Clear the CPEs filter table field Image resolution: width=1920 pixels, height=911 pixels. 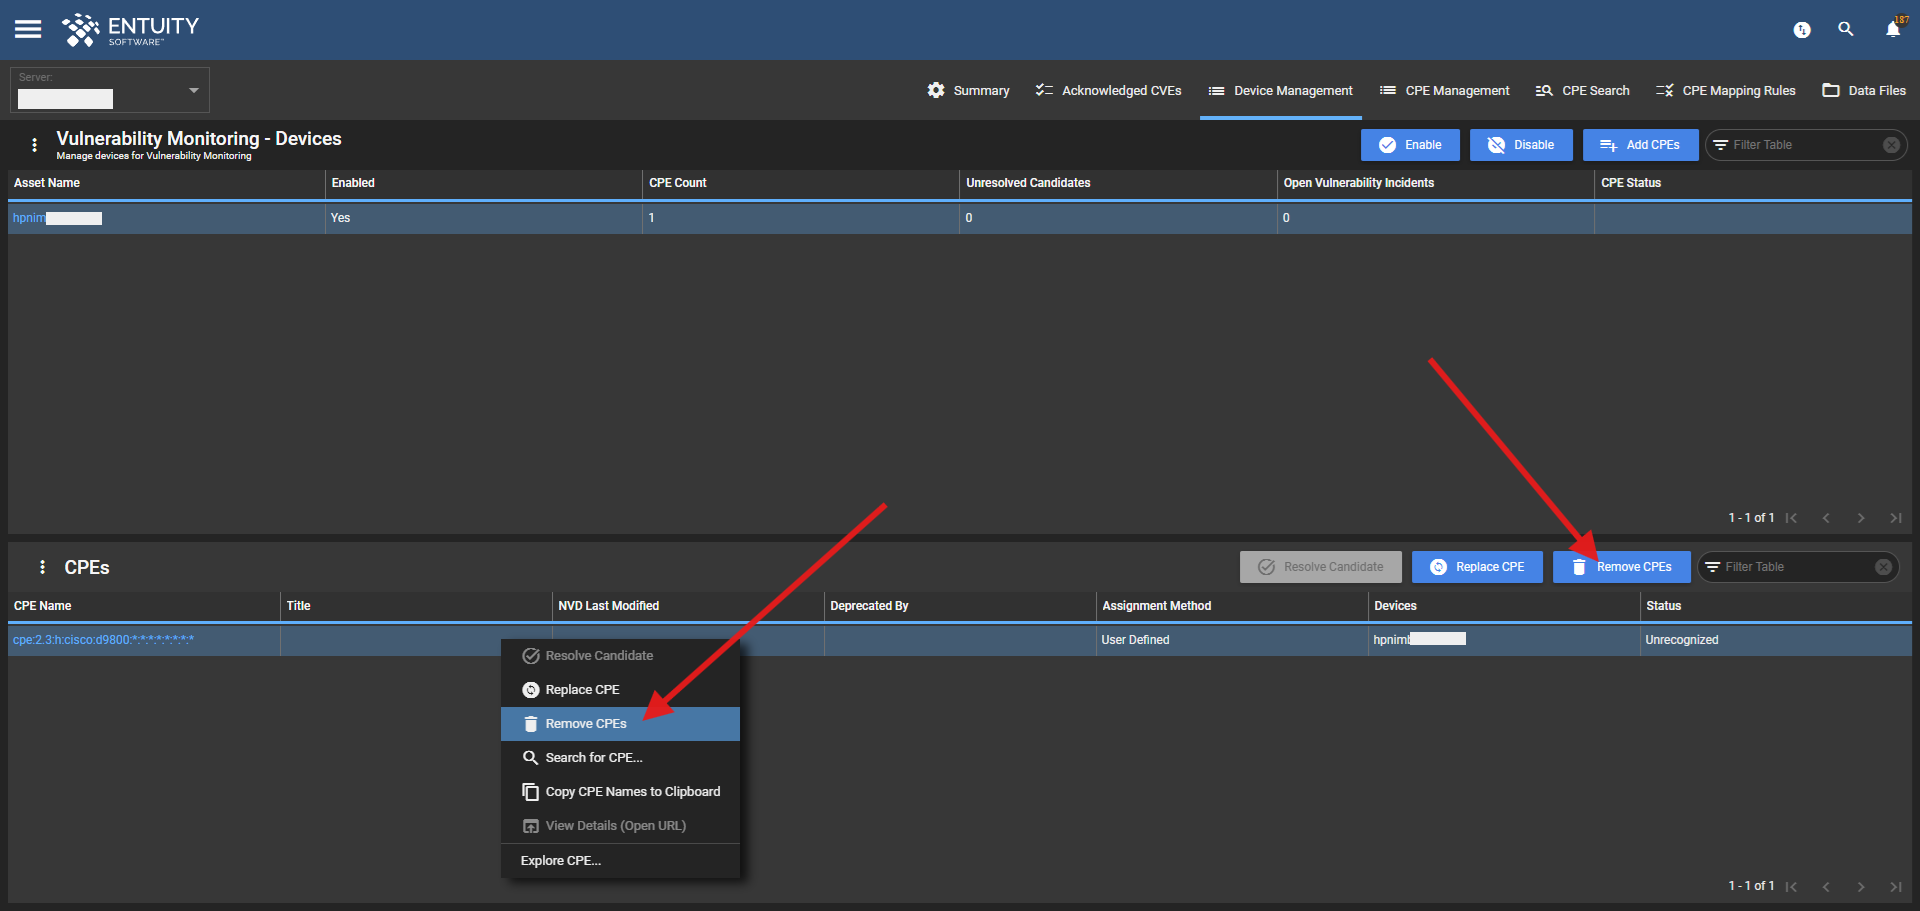click(1883, 567)
